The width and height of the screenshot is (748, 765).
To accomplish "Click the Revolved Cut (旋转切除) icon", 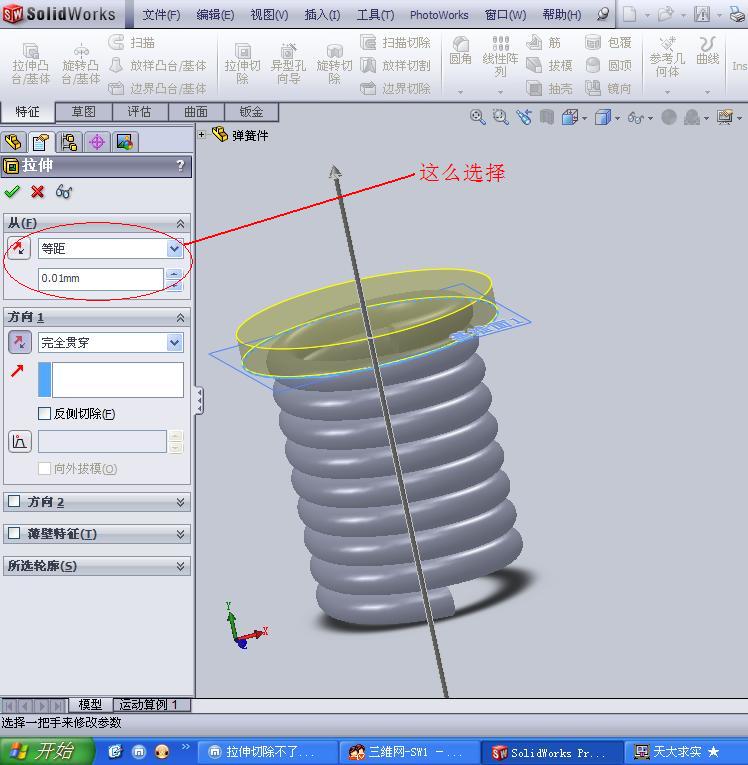I will click(334, 64).
